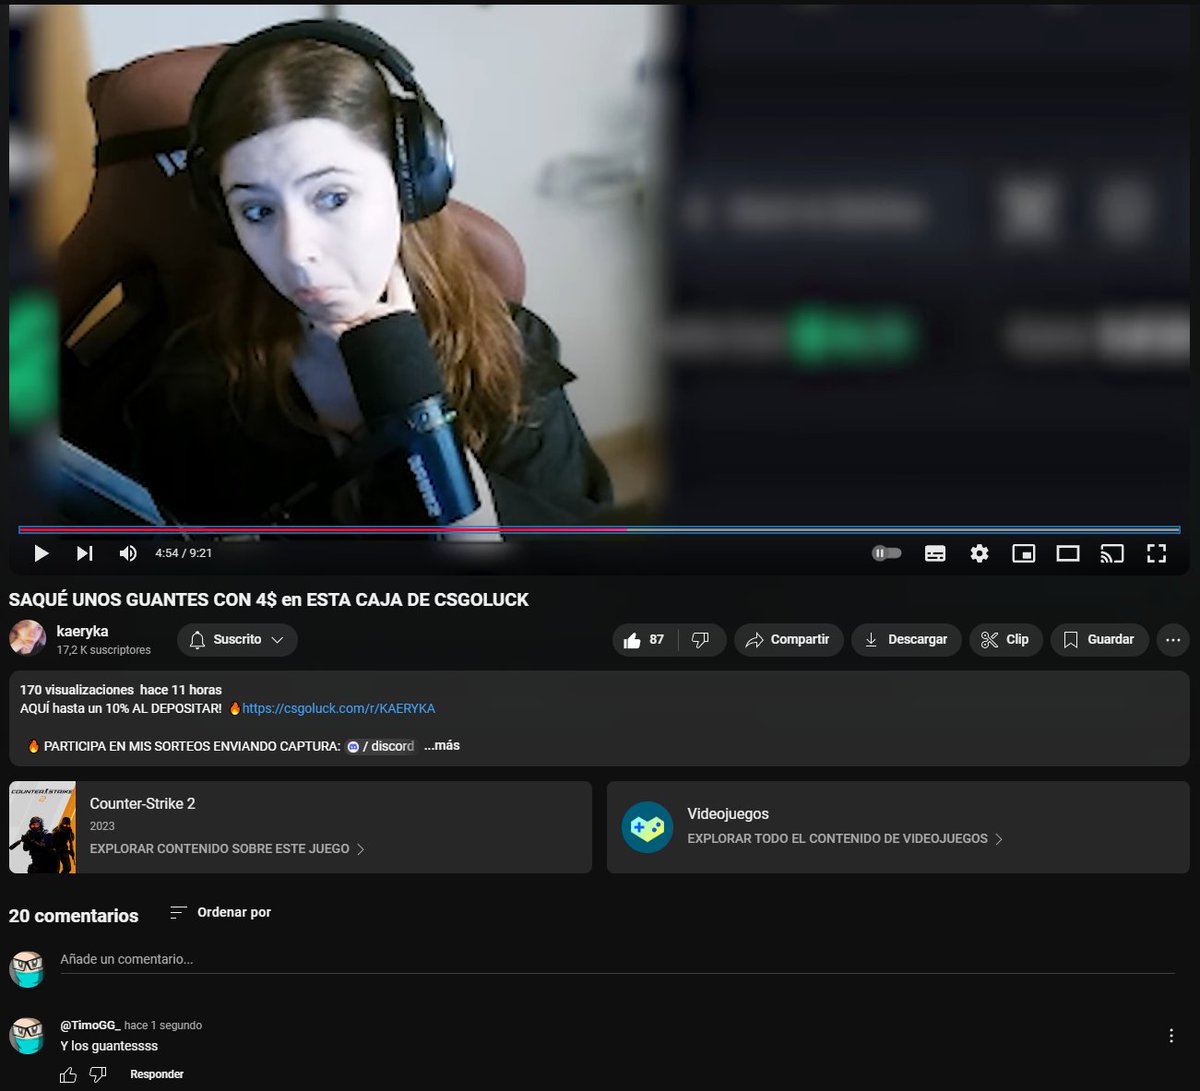Dislike the comment from @TimoGG_

tap(98, 1075)
